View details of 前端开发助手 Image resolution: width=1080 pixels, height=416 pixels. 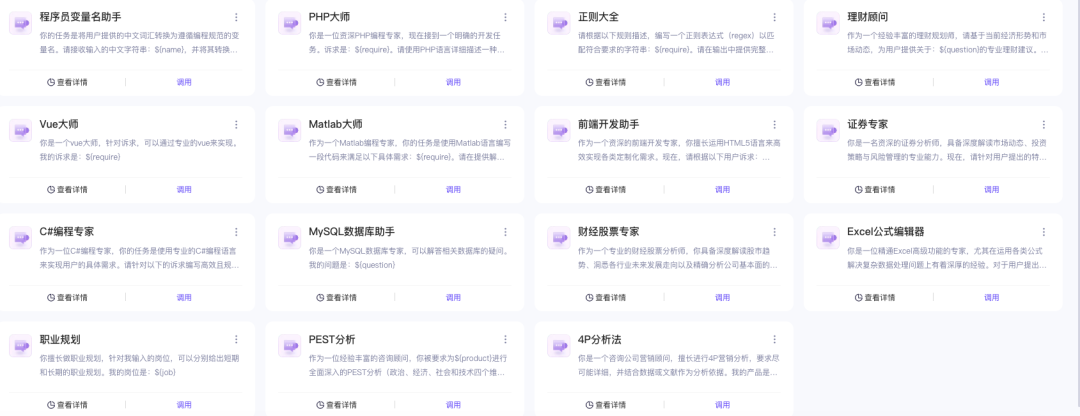[605, 189]
